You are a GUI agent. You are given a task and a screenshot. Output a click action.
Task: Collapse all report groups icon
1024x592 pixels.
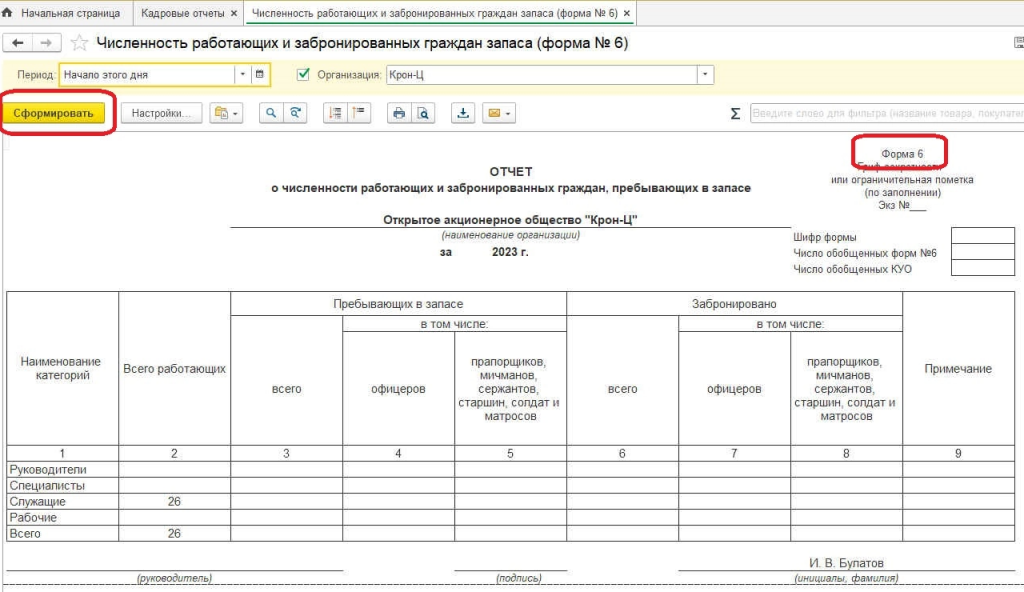(359, 113)
